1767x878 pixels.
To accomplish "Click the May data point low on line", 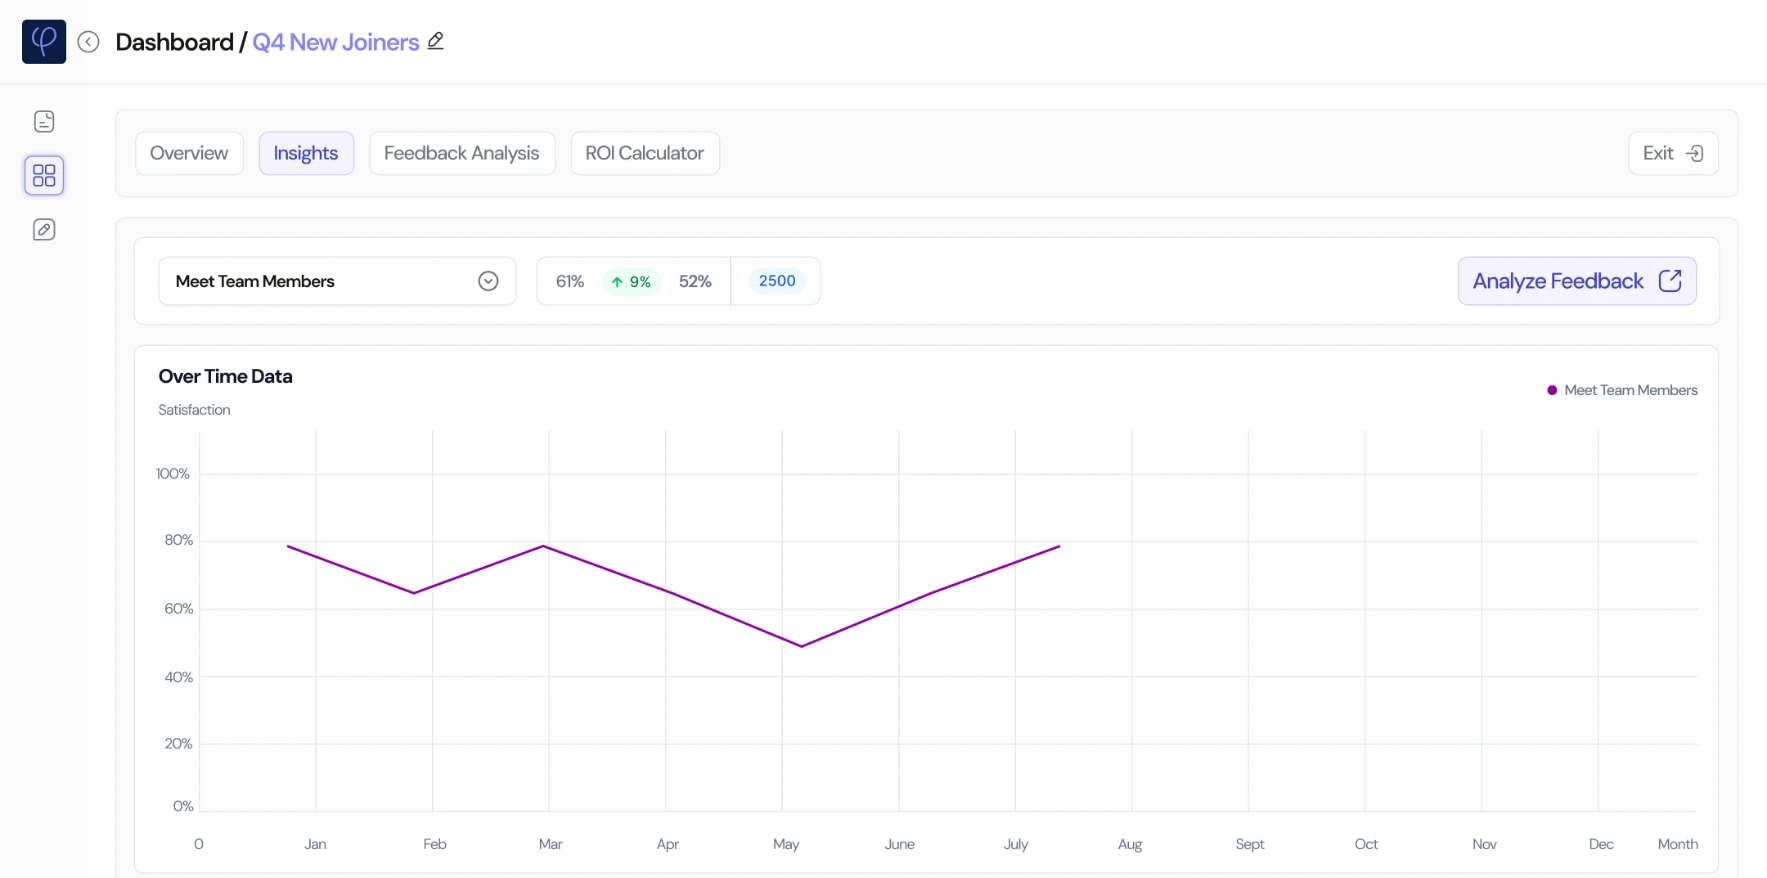I will (801, 646).
